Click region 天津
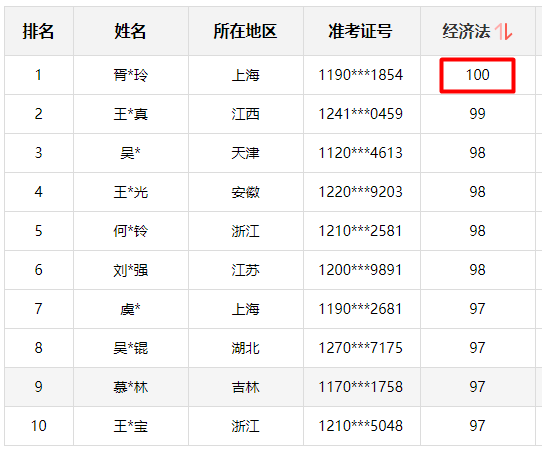542x449 pixels. pyautogui.click(x=245, y=153)
